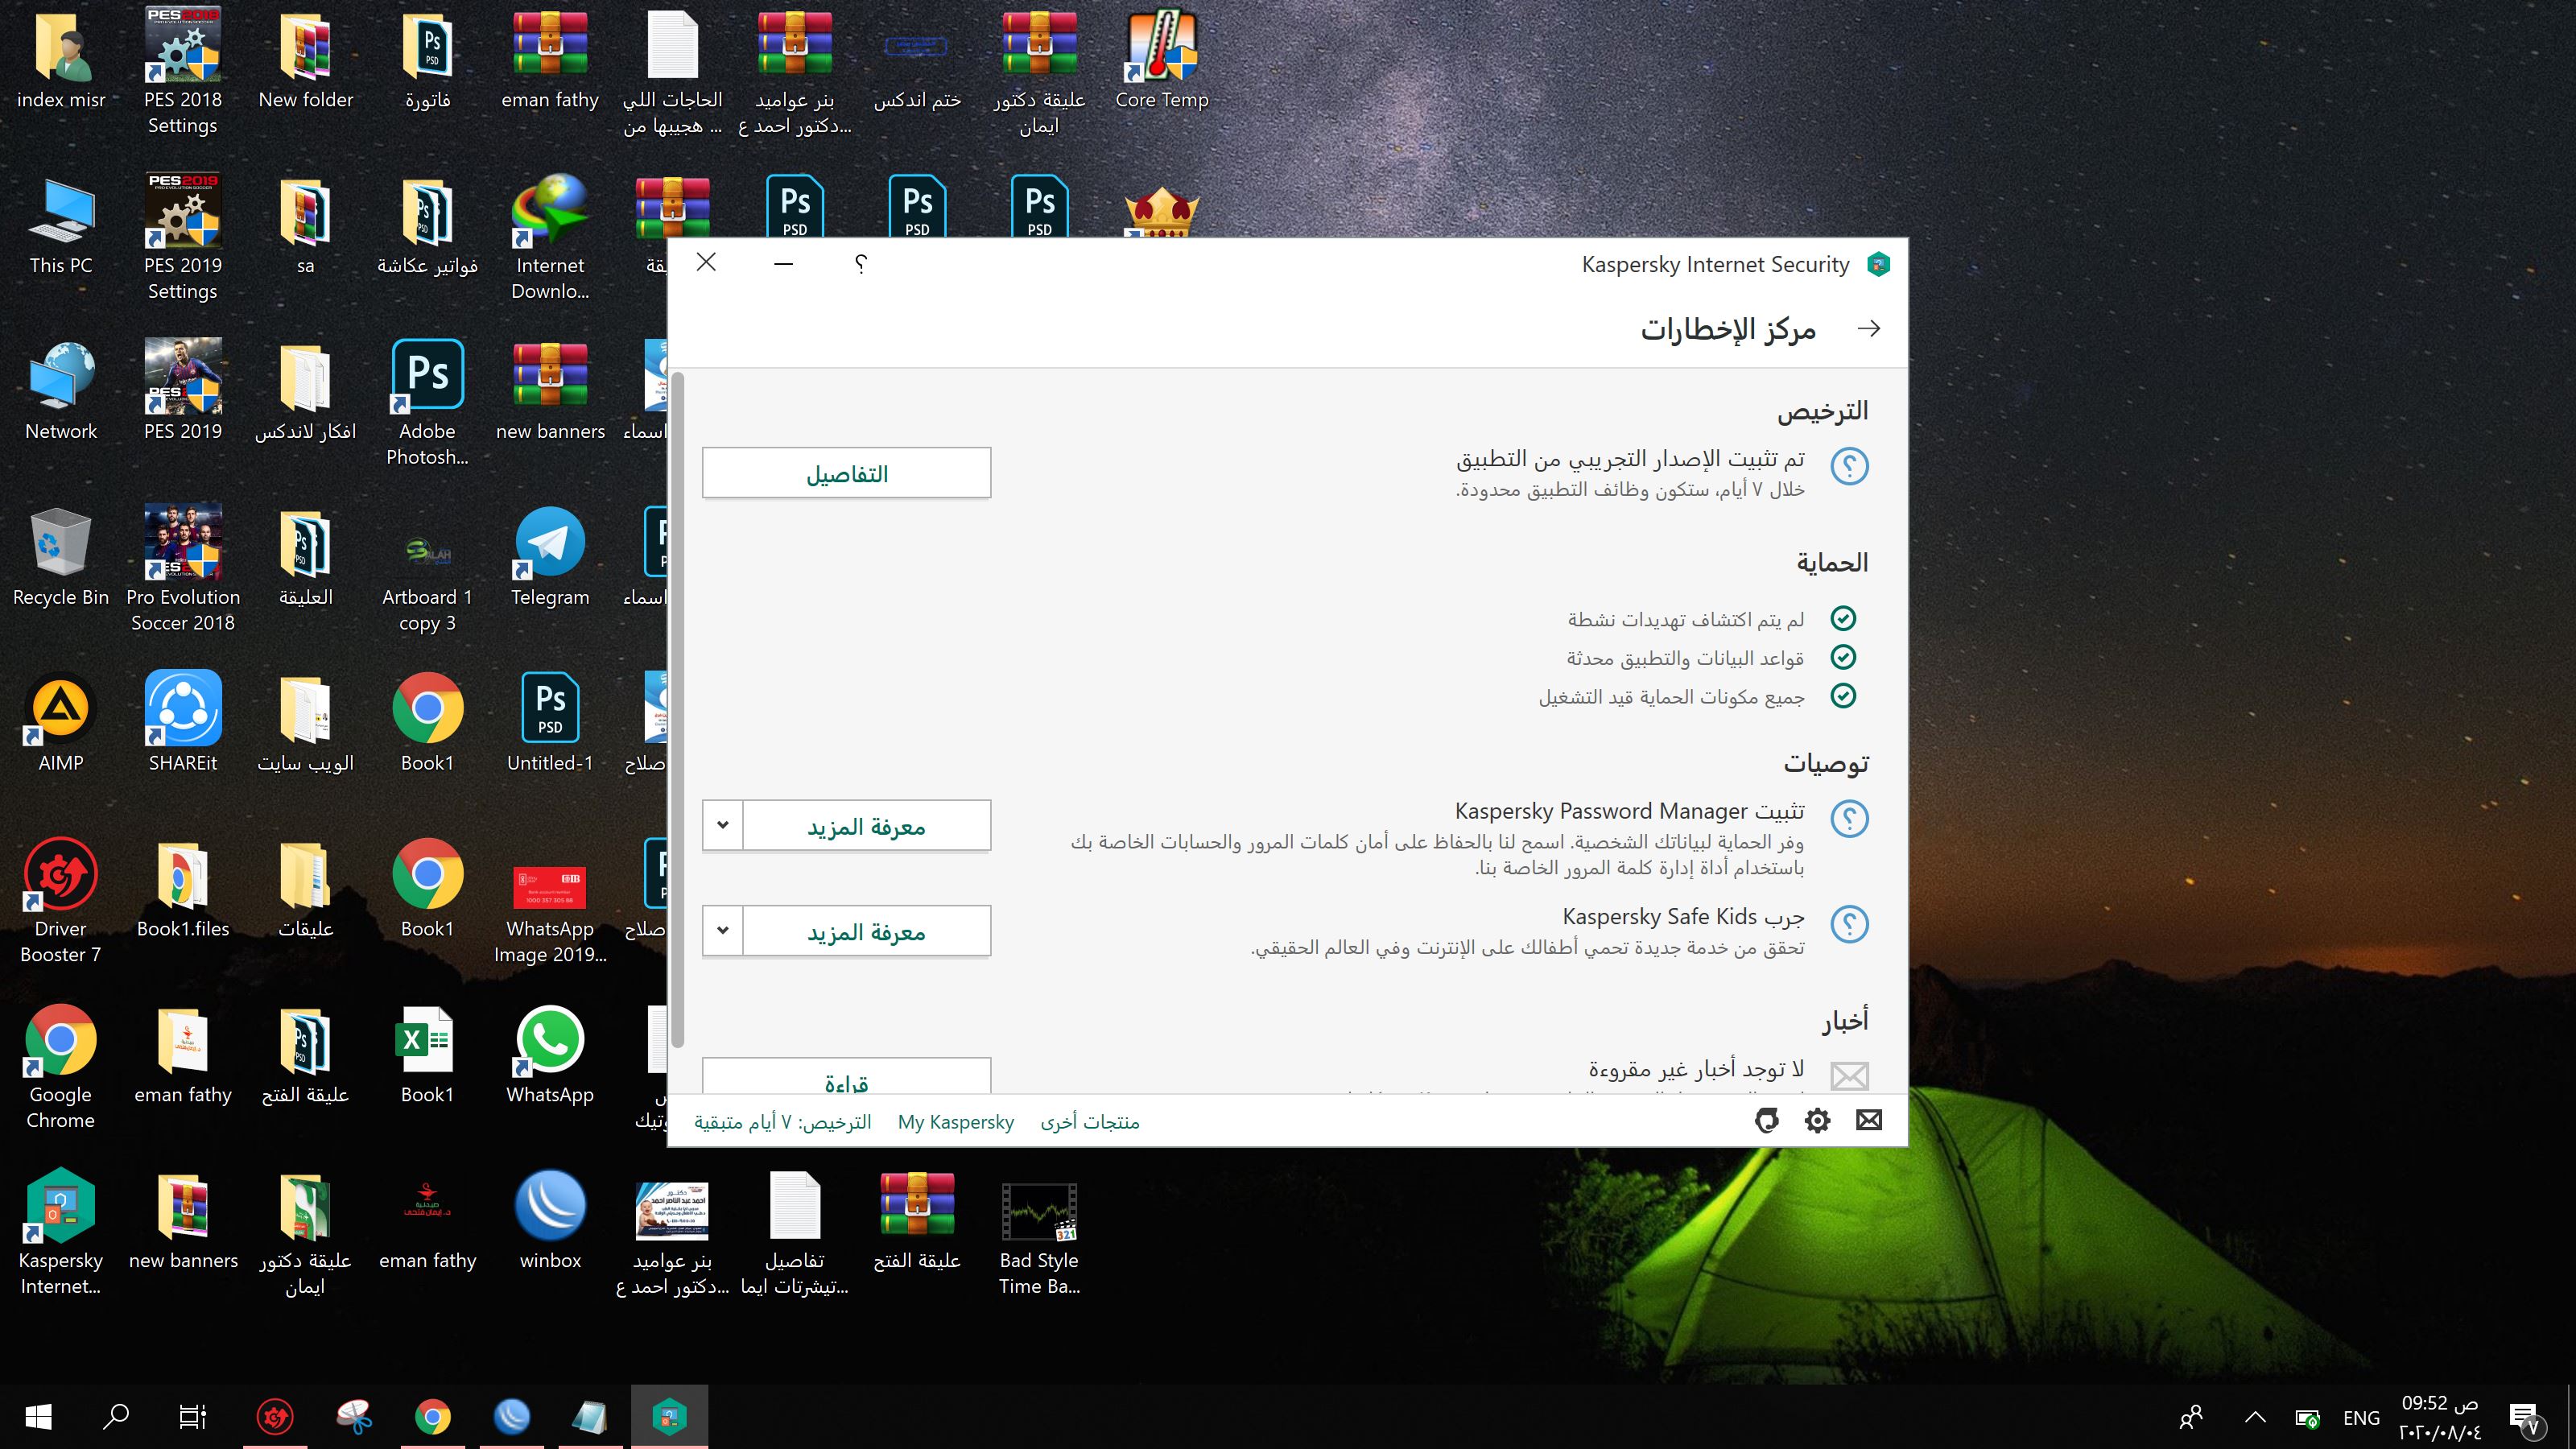Select the Telegram desktop shortcut
2576x1449 pixels.
(x=550, y=556)
